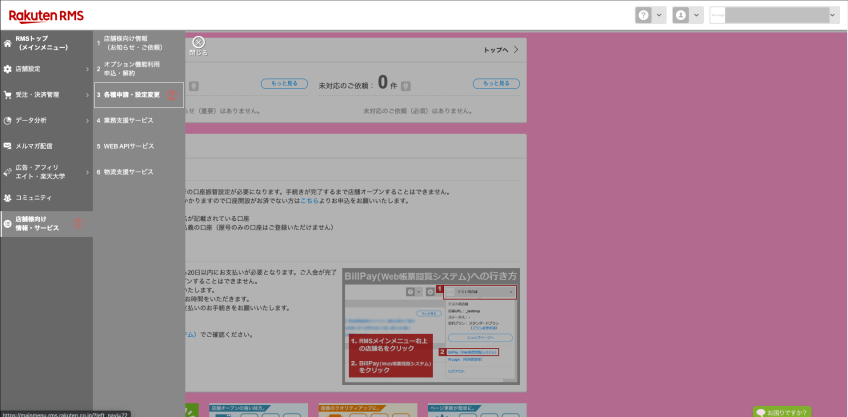
Task: Click the circular 閉じる close icon
Action: (x=198, y=41)
